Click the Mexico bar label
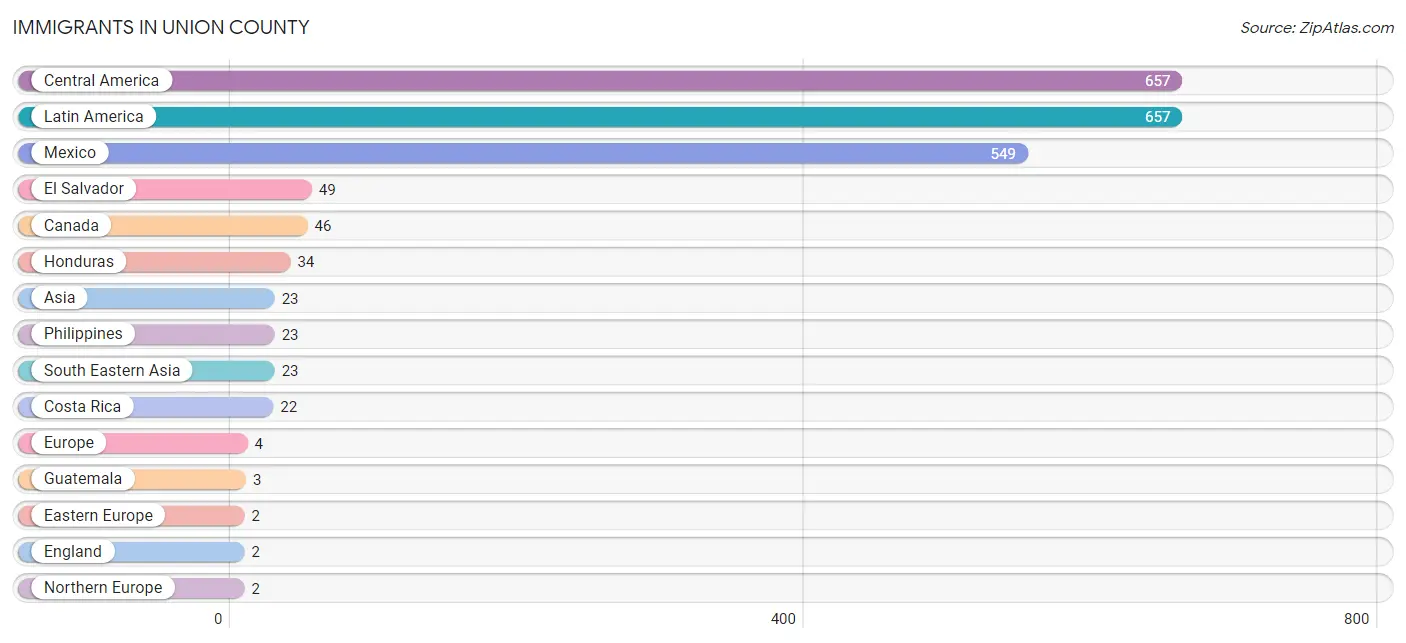This screenshot has width=1406, height=643. (x=70, y=153)
